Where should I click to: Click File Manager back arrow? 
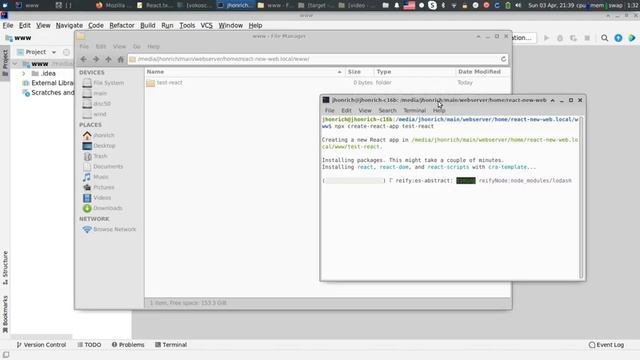[x=84, y=59]
